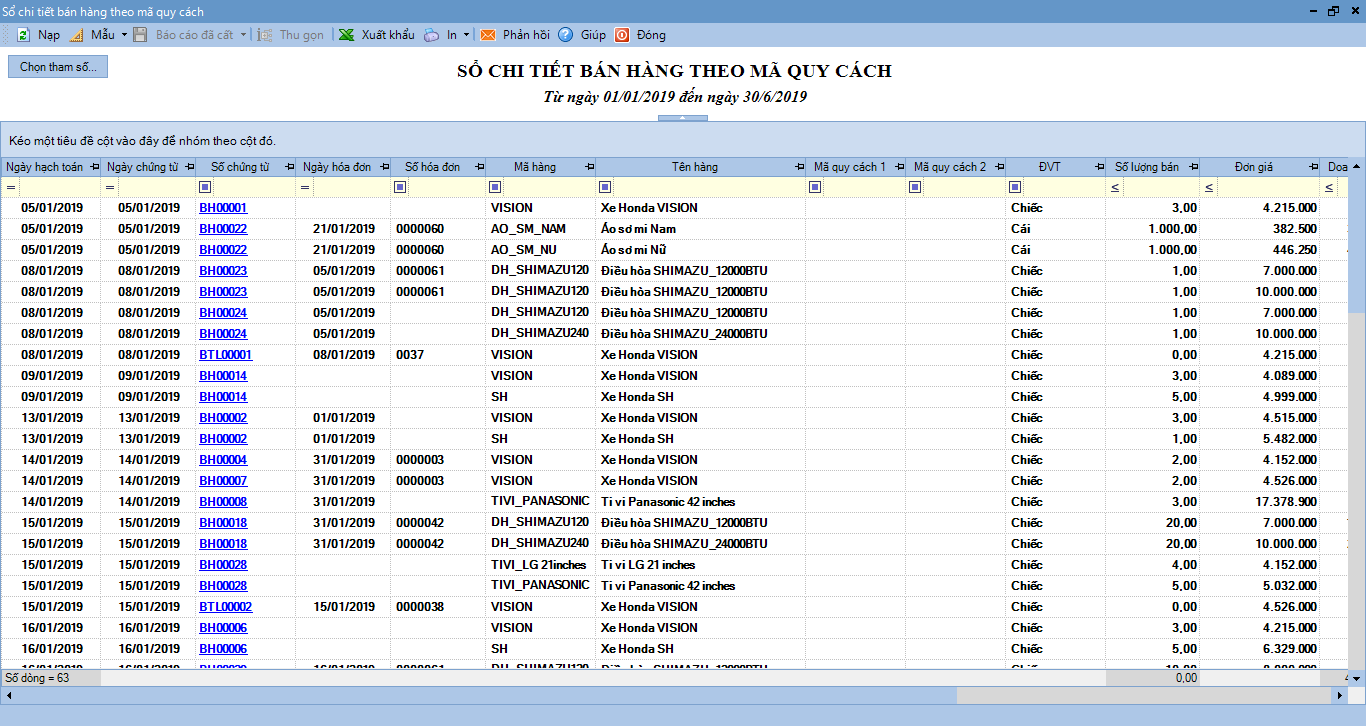Open voucher link BH00001

click(x=223, y=208)
